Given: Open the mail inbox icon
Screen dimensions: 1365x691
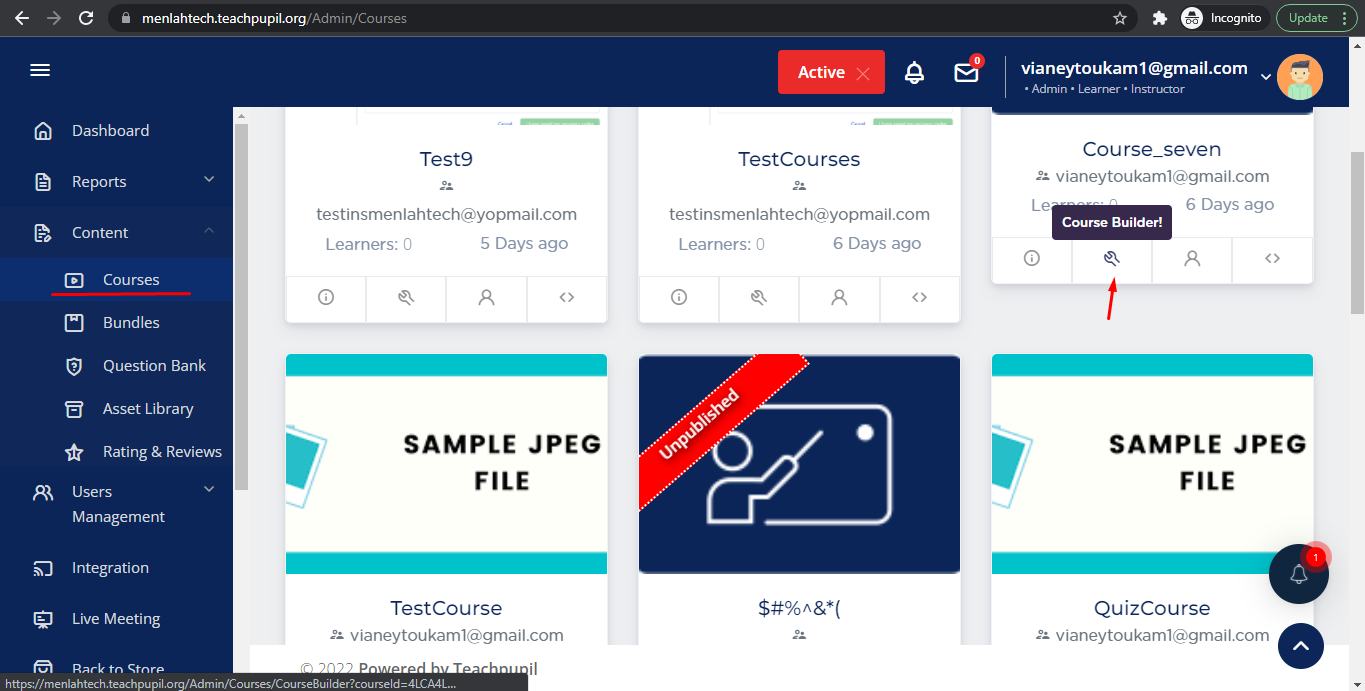Looking at the screenshot, I should pyautogui.click(x=966, y=72).
